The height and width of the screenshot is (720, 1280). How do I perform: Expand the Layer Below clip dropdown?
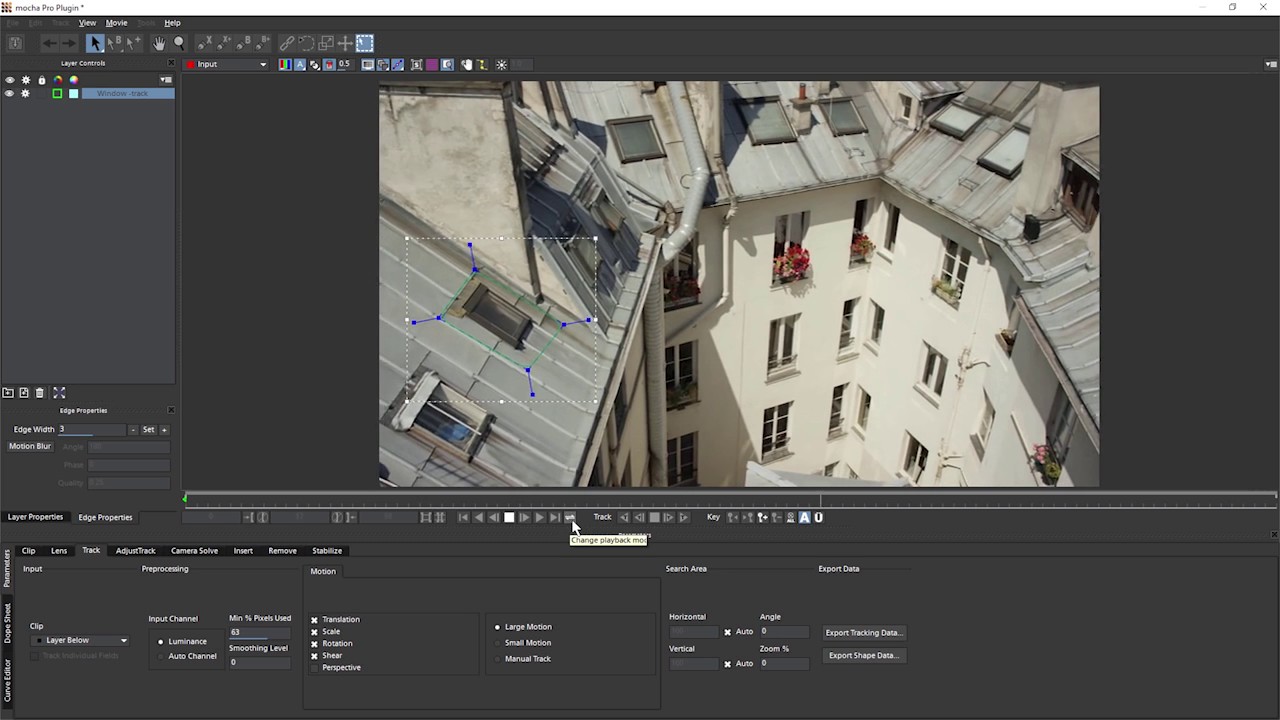(85, 640)
